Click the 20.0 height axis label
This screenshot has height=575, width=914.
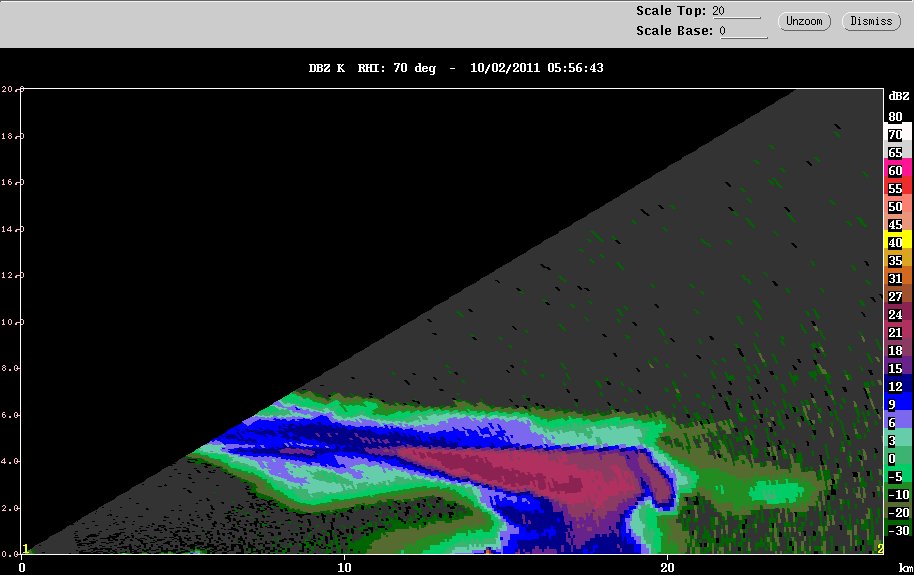pos(12,89)
